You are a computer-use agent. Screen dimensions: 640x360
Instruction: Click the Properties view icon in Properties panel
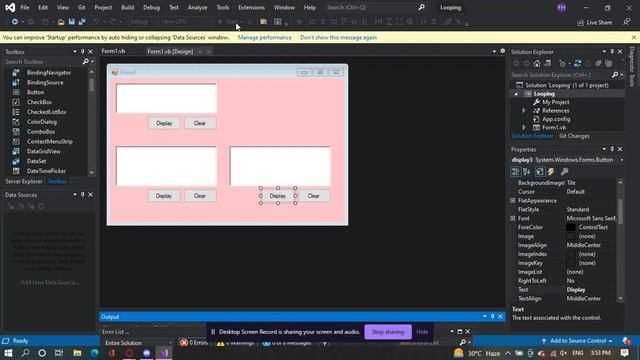[540, 172]
